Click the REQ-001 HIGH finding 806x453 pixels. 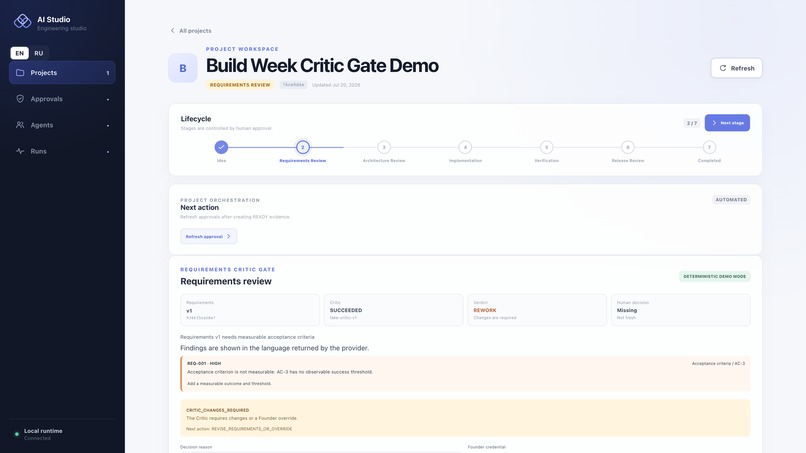point(465,373)
